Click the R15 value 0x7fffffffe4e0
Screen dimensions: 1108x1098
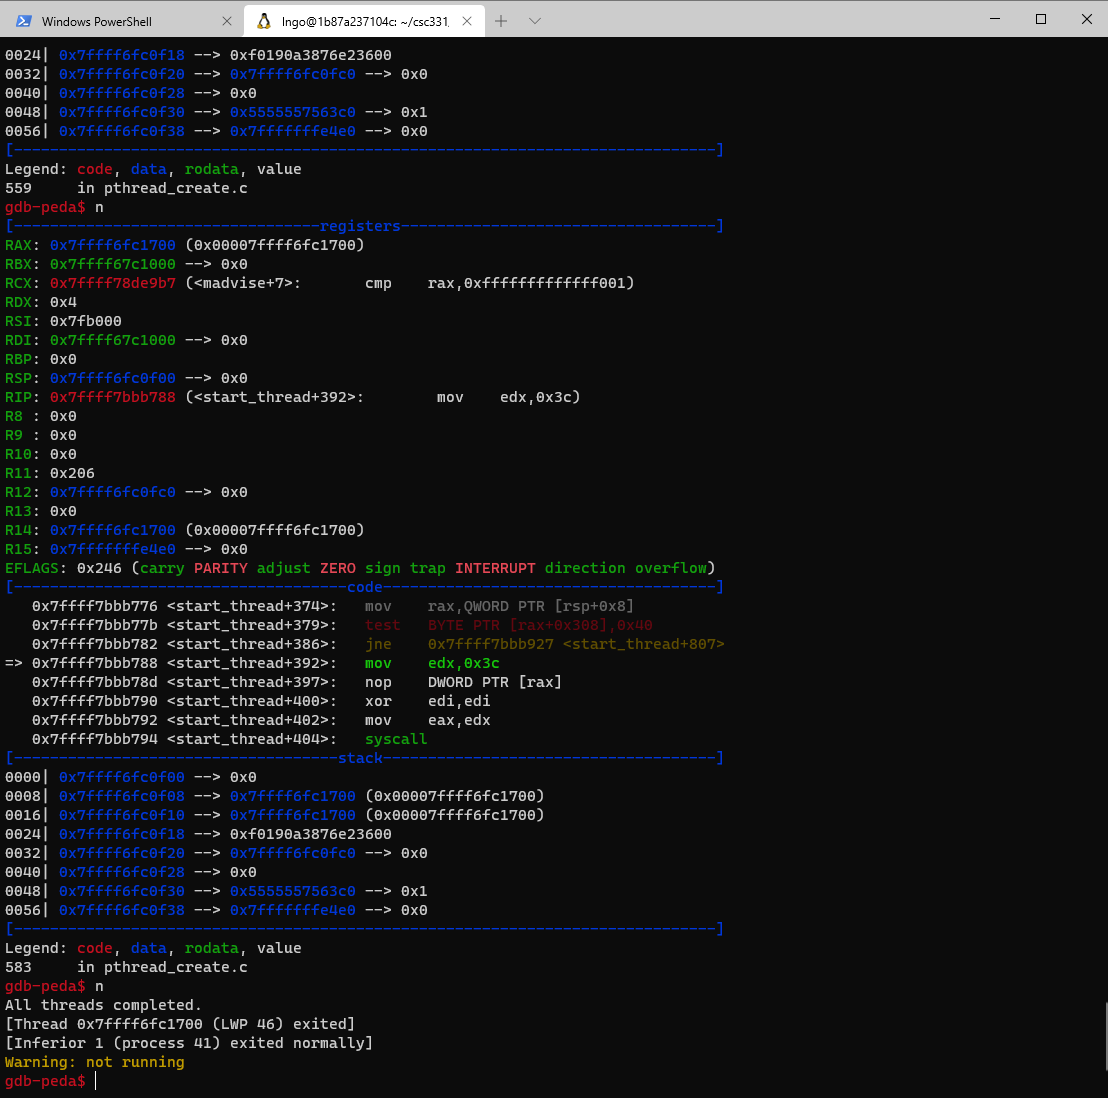click(112, 549)
